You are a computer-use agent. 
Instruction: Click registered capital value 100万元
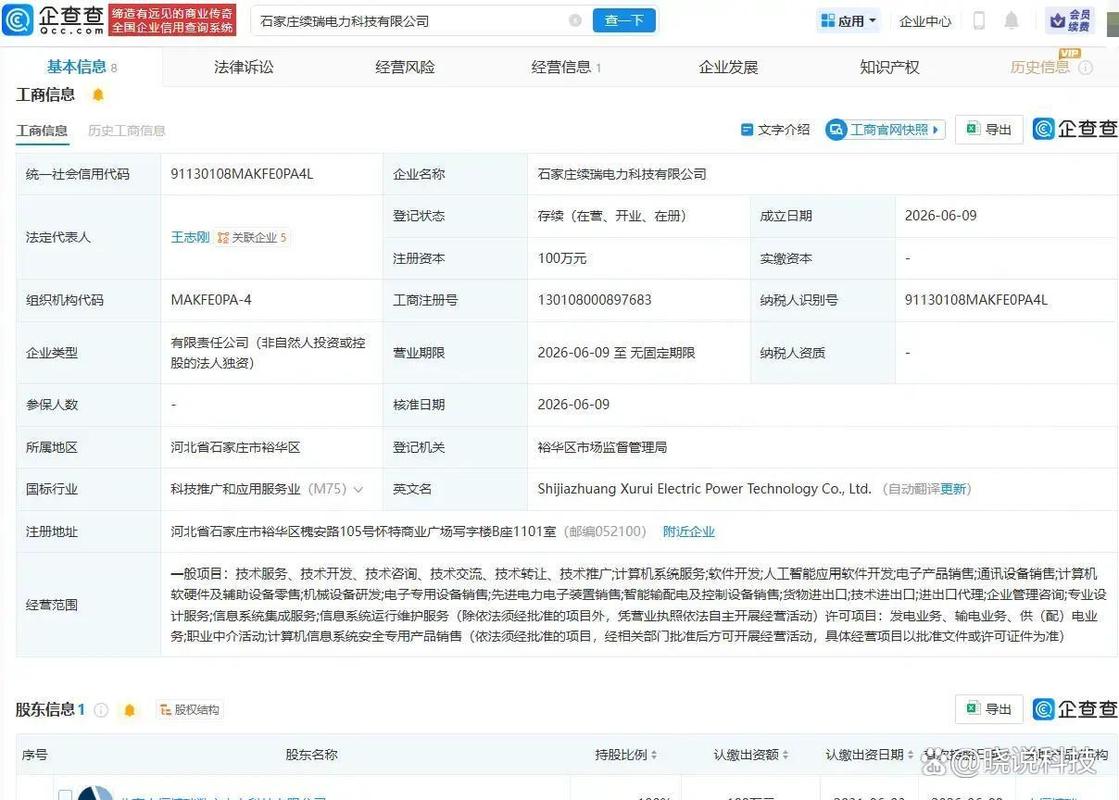pos(562,258)
